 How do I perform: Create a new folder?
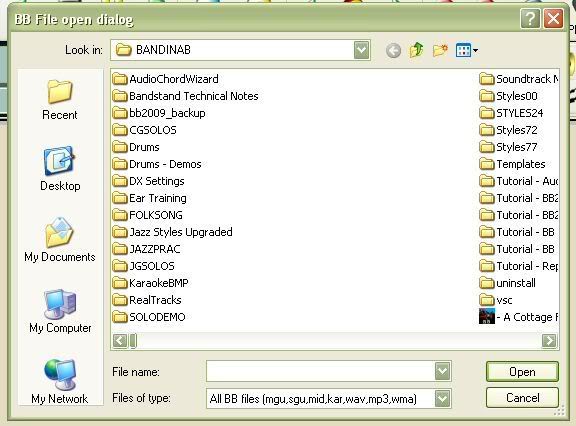point(440,50)
